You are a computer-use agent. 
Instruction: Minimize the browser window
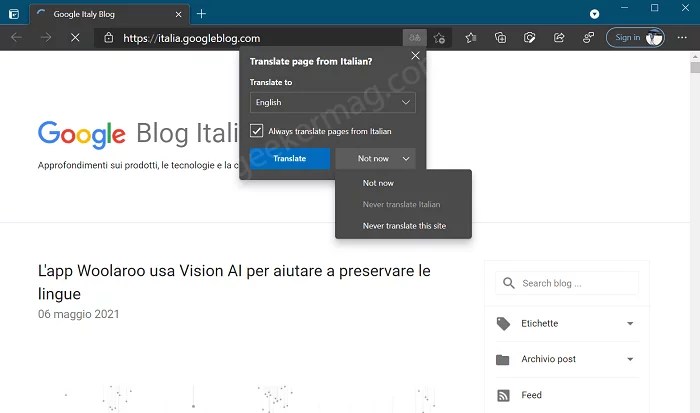click(x=625, y=8)
